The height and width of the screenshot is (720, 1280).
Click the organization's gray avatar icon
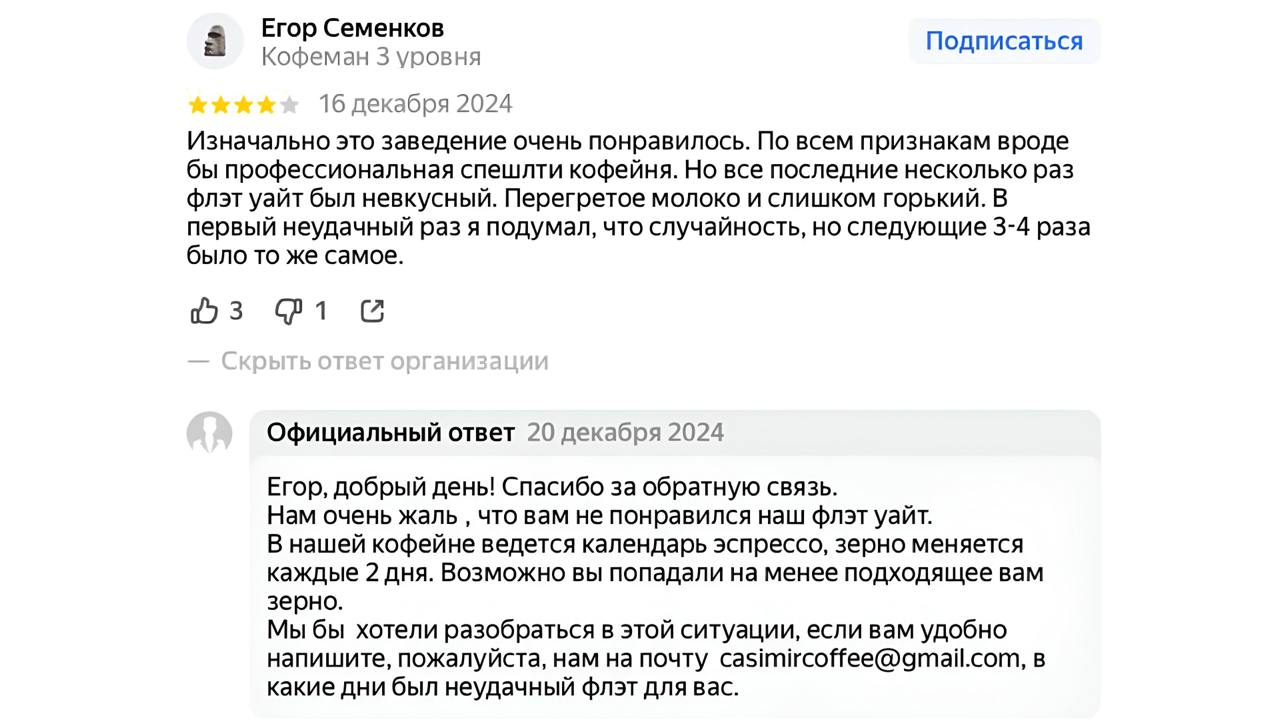(x=210, y=434)
